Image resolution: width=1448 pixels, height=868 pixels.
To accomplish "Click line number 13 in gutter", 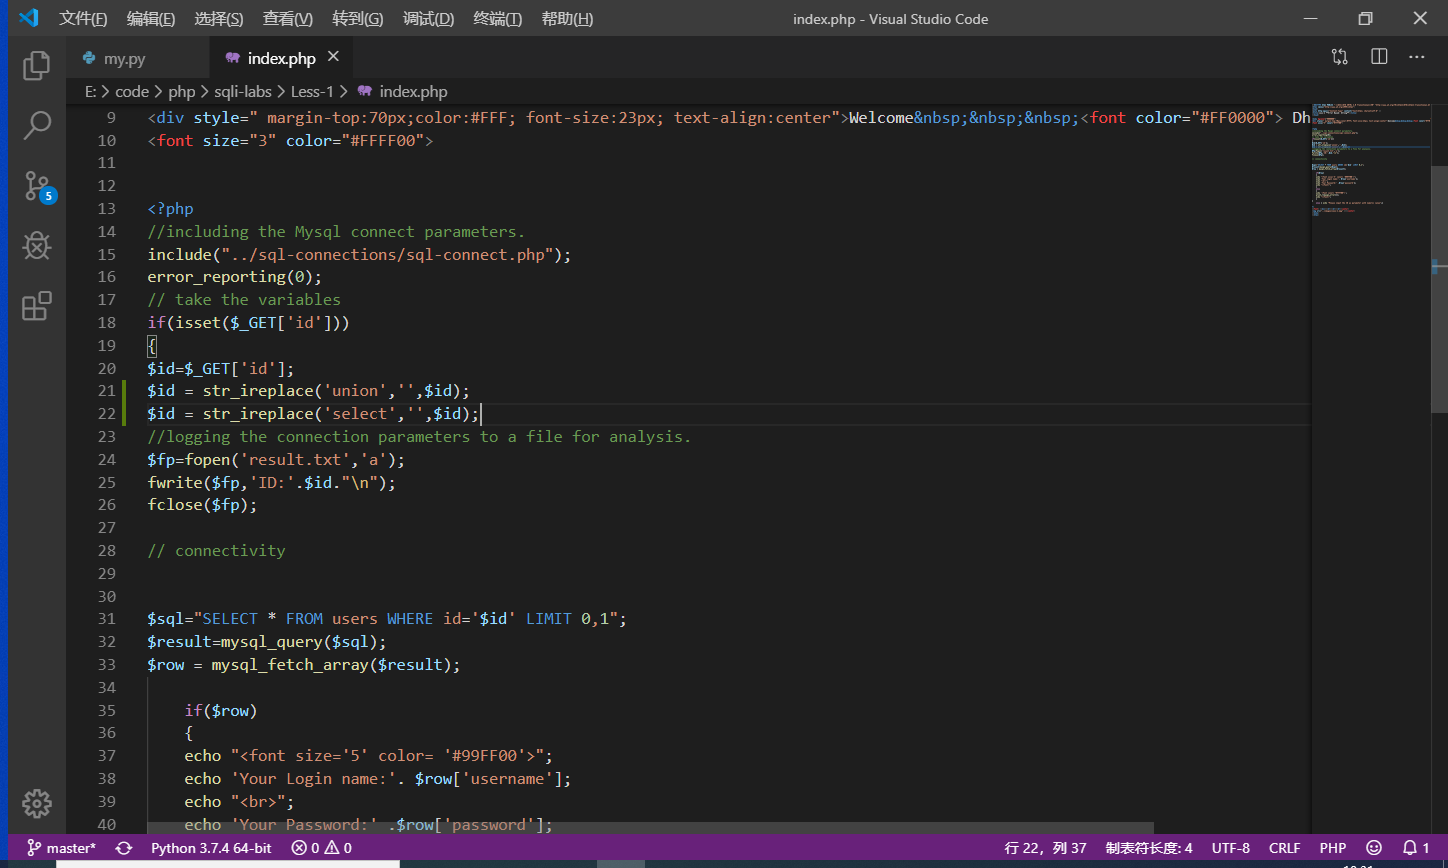I will click(107, 208).
